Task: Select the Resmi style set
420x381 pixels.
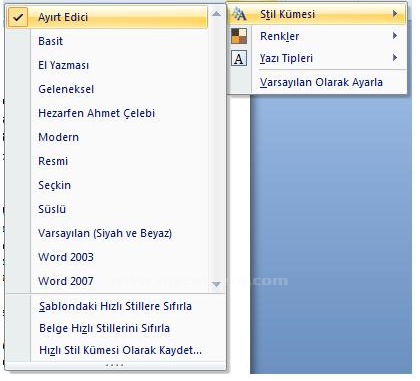Action: (x=107, y=161)
